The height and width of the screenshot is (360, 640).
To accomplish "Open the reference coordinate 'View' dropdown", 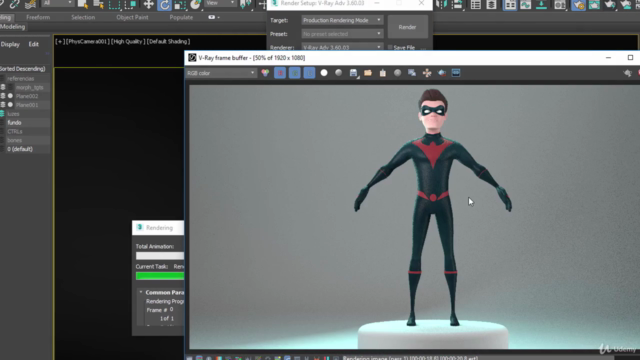I will pyautogui.click(x=220, y=3).
